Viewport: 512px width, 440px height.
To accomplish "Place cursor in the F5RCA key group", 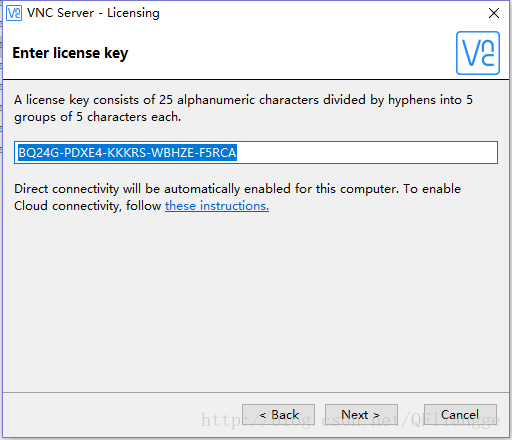I will pos(218,153).
